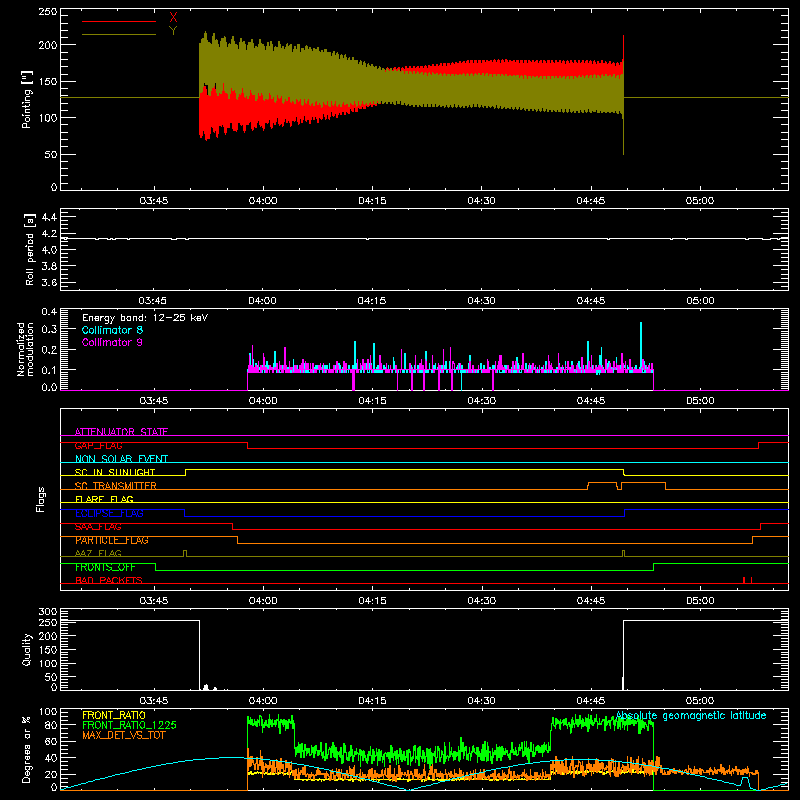
Task: Click 04:45 under the modulation plot
Action: (591, 401)
